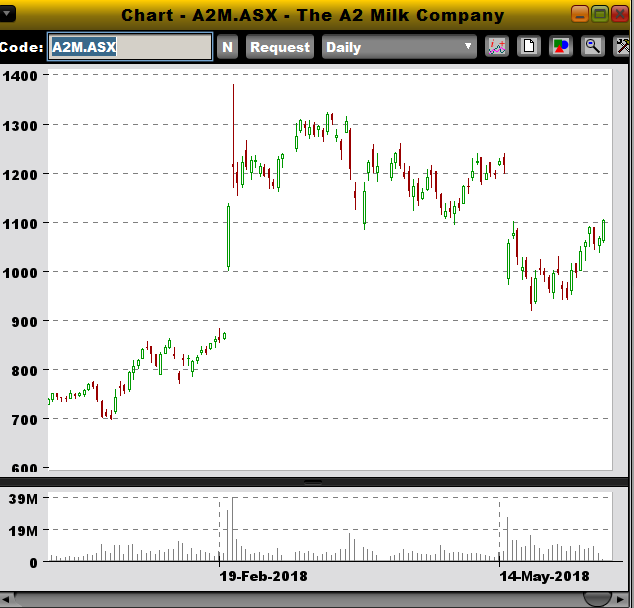Viewport: 634px width, 608px height.
Task: Open the window menu arrow in title bar
Action: 6,14
